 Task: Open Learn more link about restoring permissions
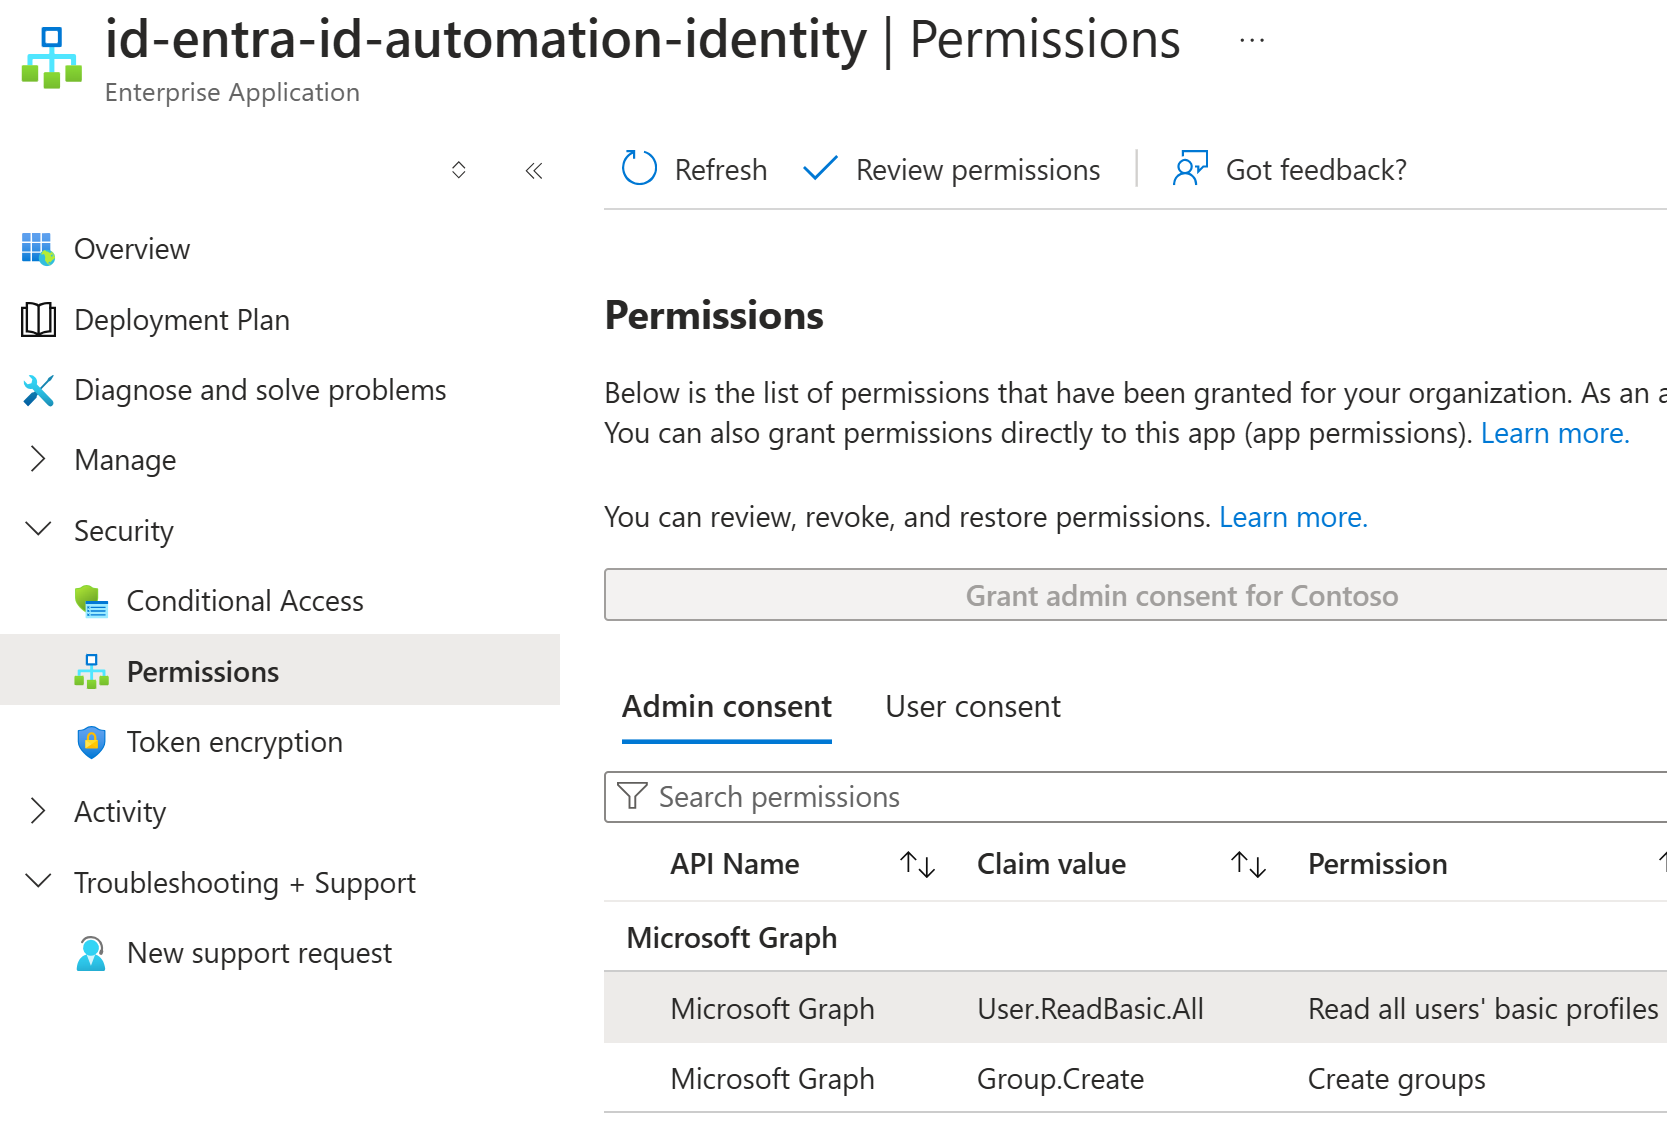1293,517
